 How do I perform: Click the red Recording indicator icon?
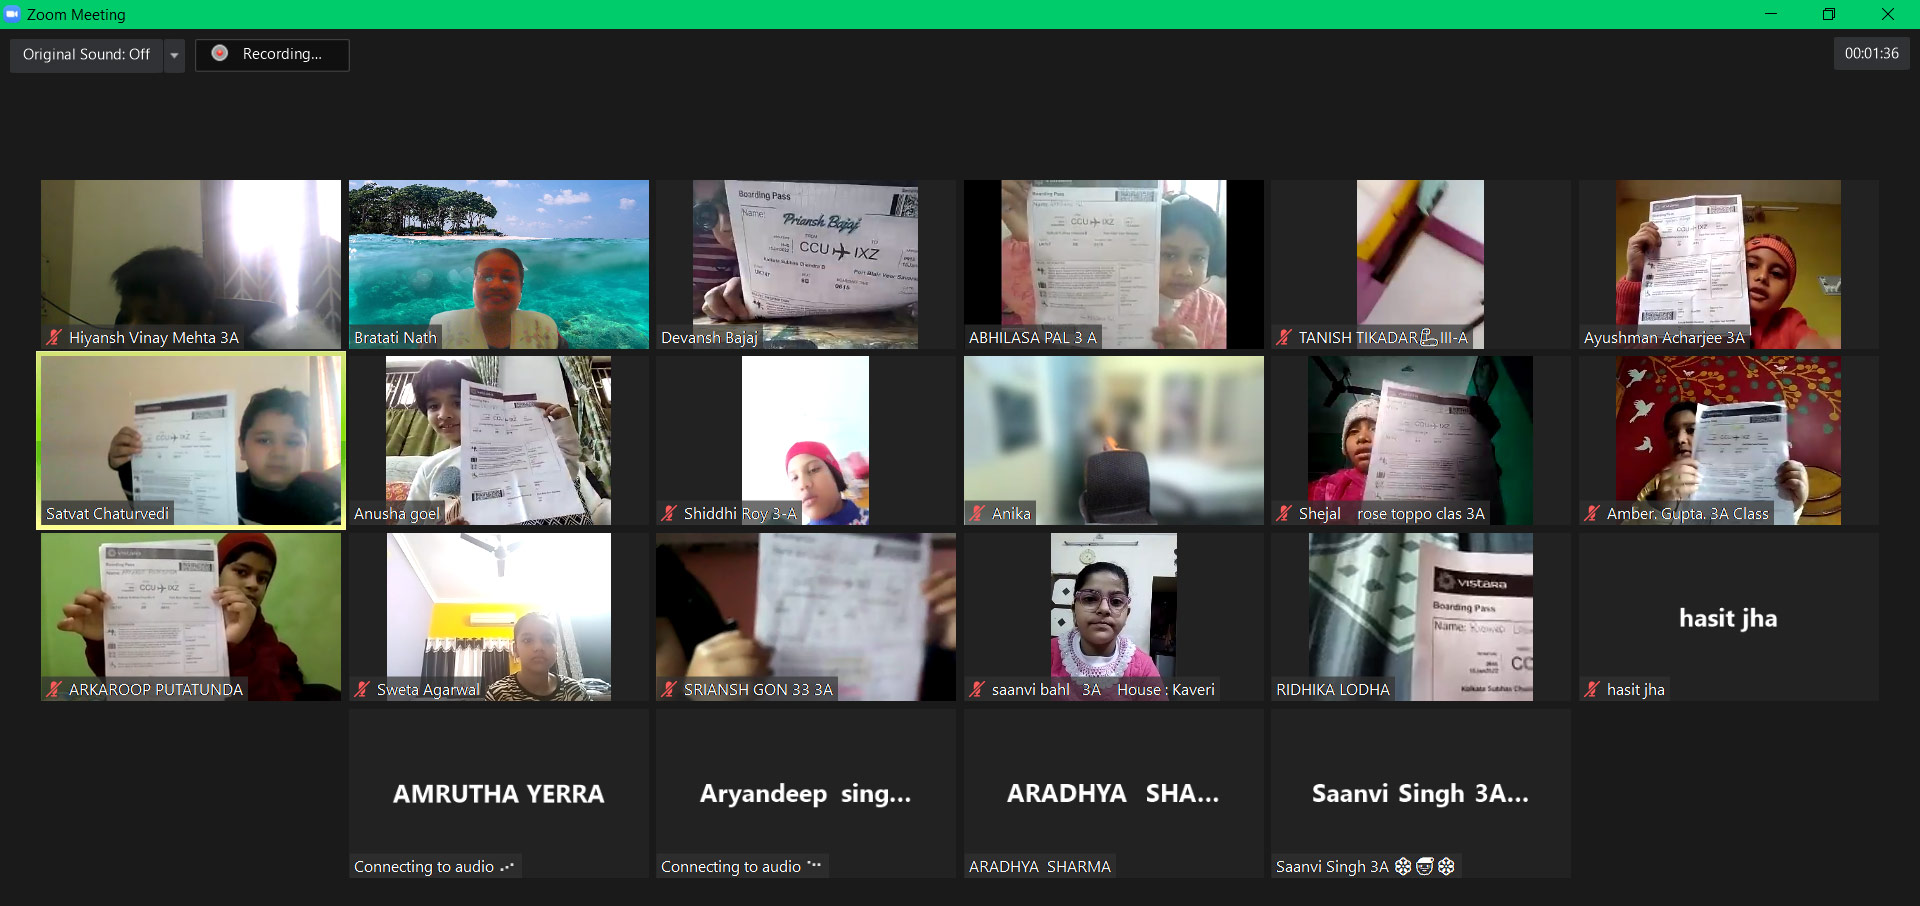pos(220,54)
